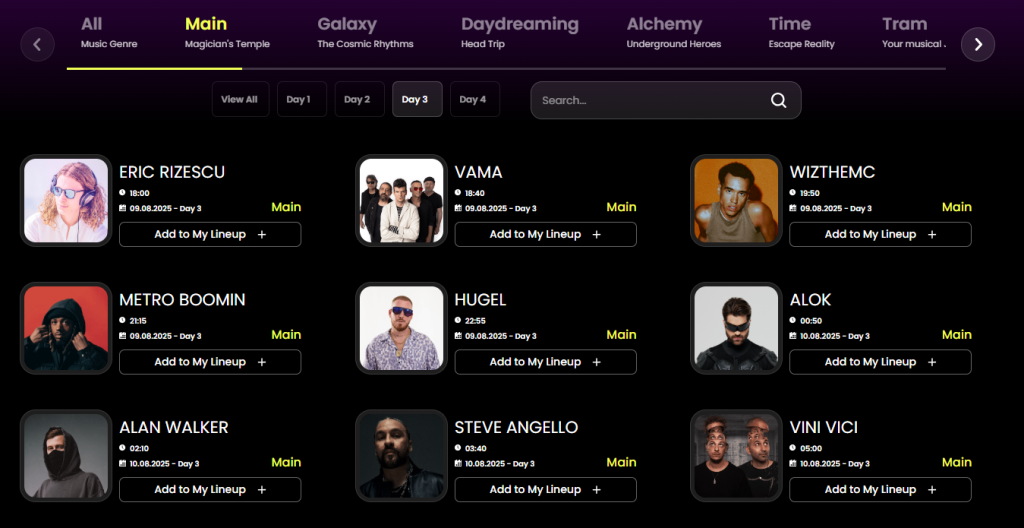The image size is (1024, 528).
Task: Click plus icon for Metro Boomin lineup
Action: pyautogui.click(x=262, y=362)
